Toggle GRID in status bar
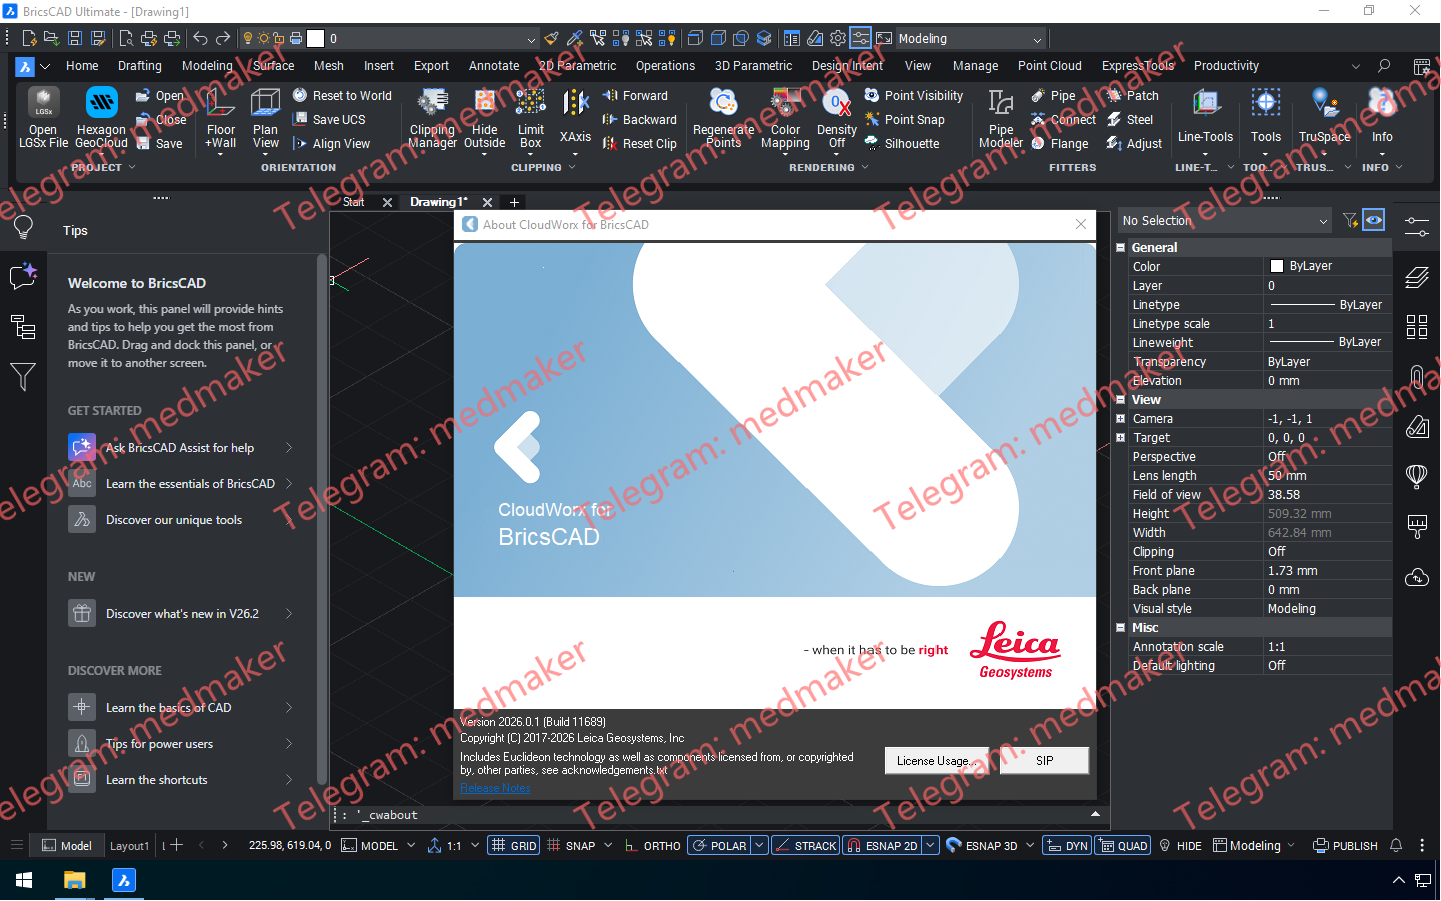Image resolution: width=1441 pixels, height=901 pixels. pyautogui.click(x=514, y=846)
